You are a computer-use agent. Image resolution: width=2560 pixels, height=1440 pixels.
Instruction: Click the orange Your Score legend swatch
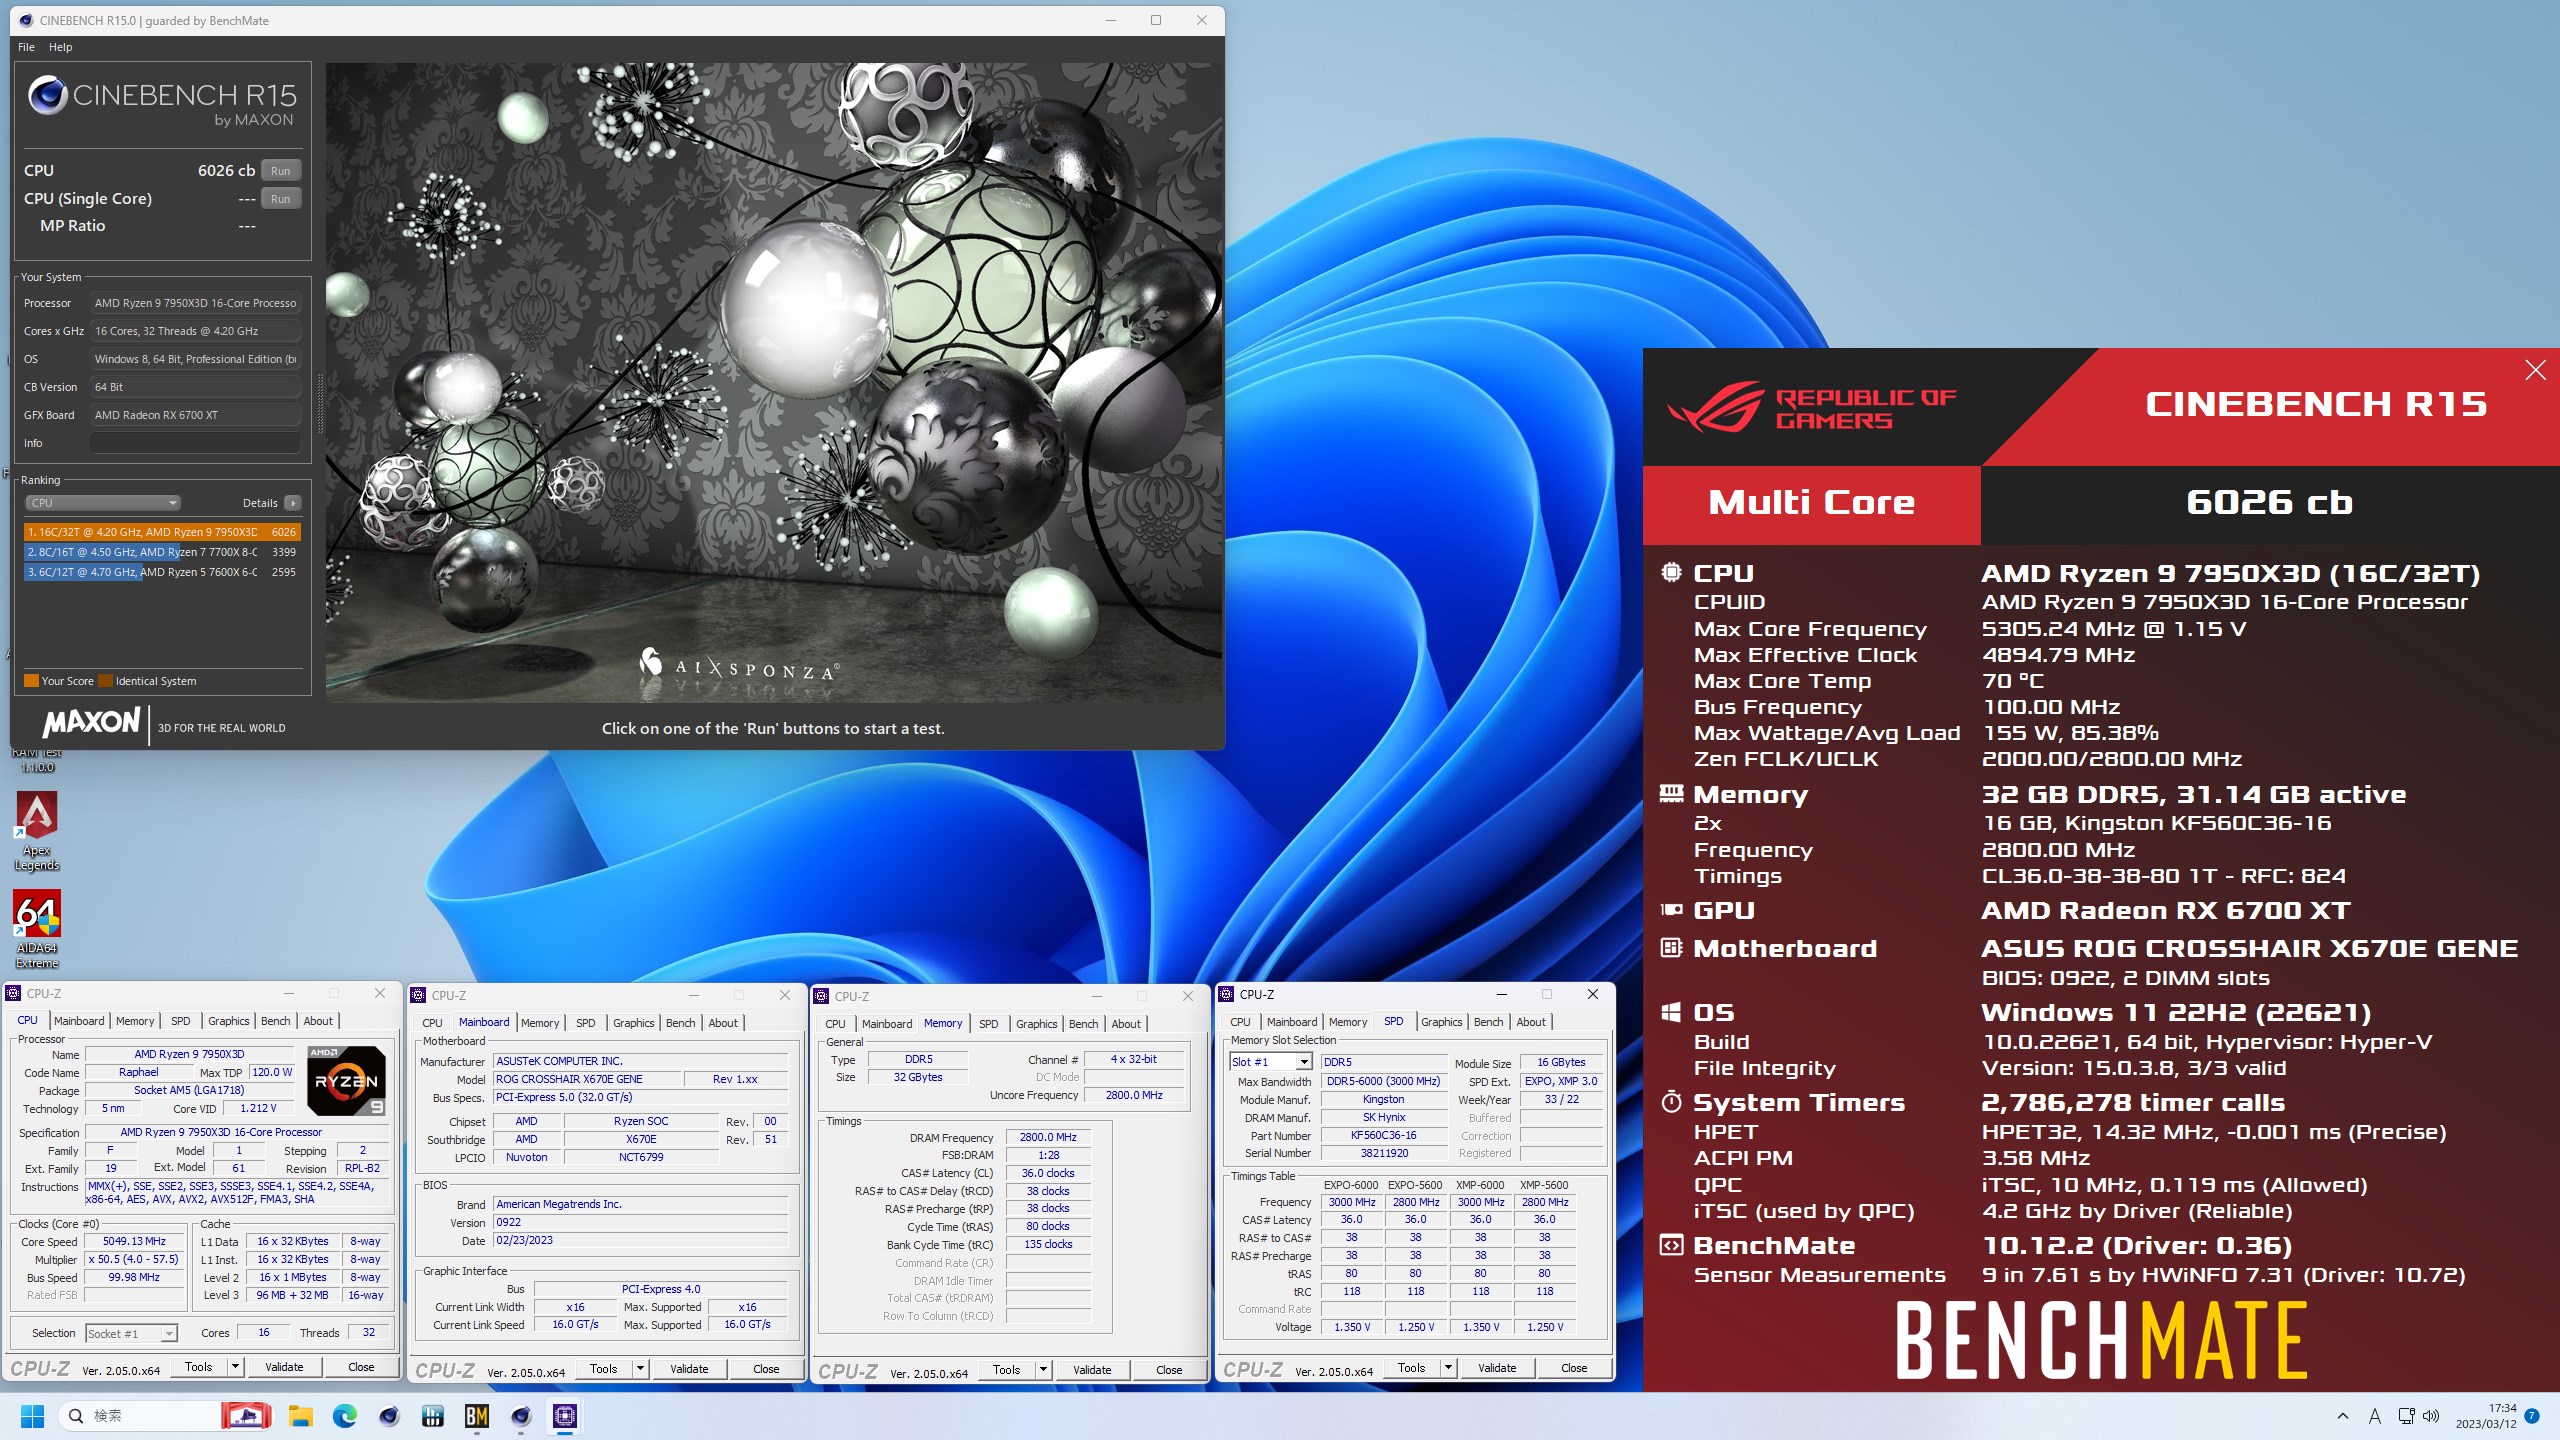(31, 681)
